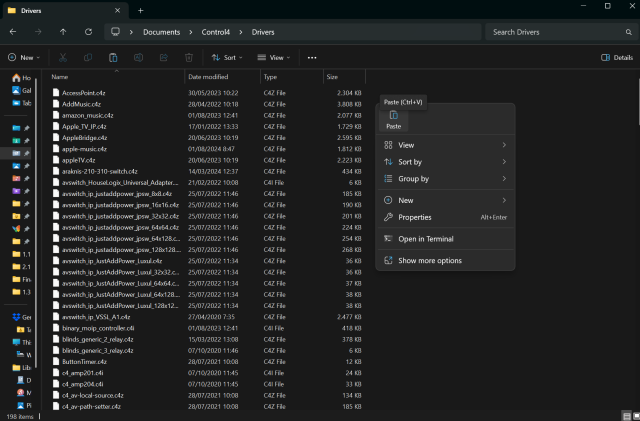The image size is (640, 421).
Task: Click Control4 in the address bar
Action: [x=216, y=32]
